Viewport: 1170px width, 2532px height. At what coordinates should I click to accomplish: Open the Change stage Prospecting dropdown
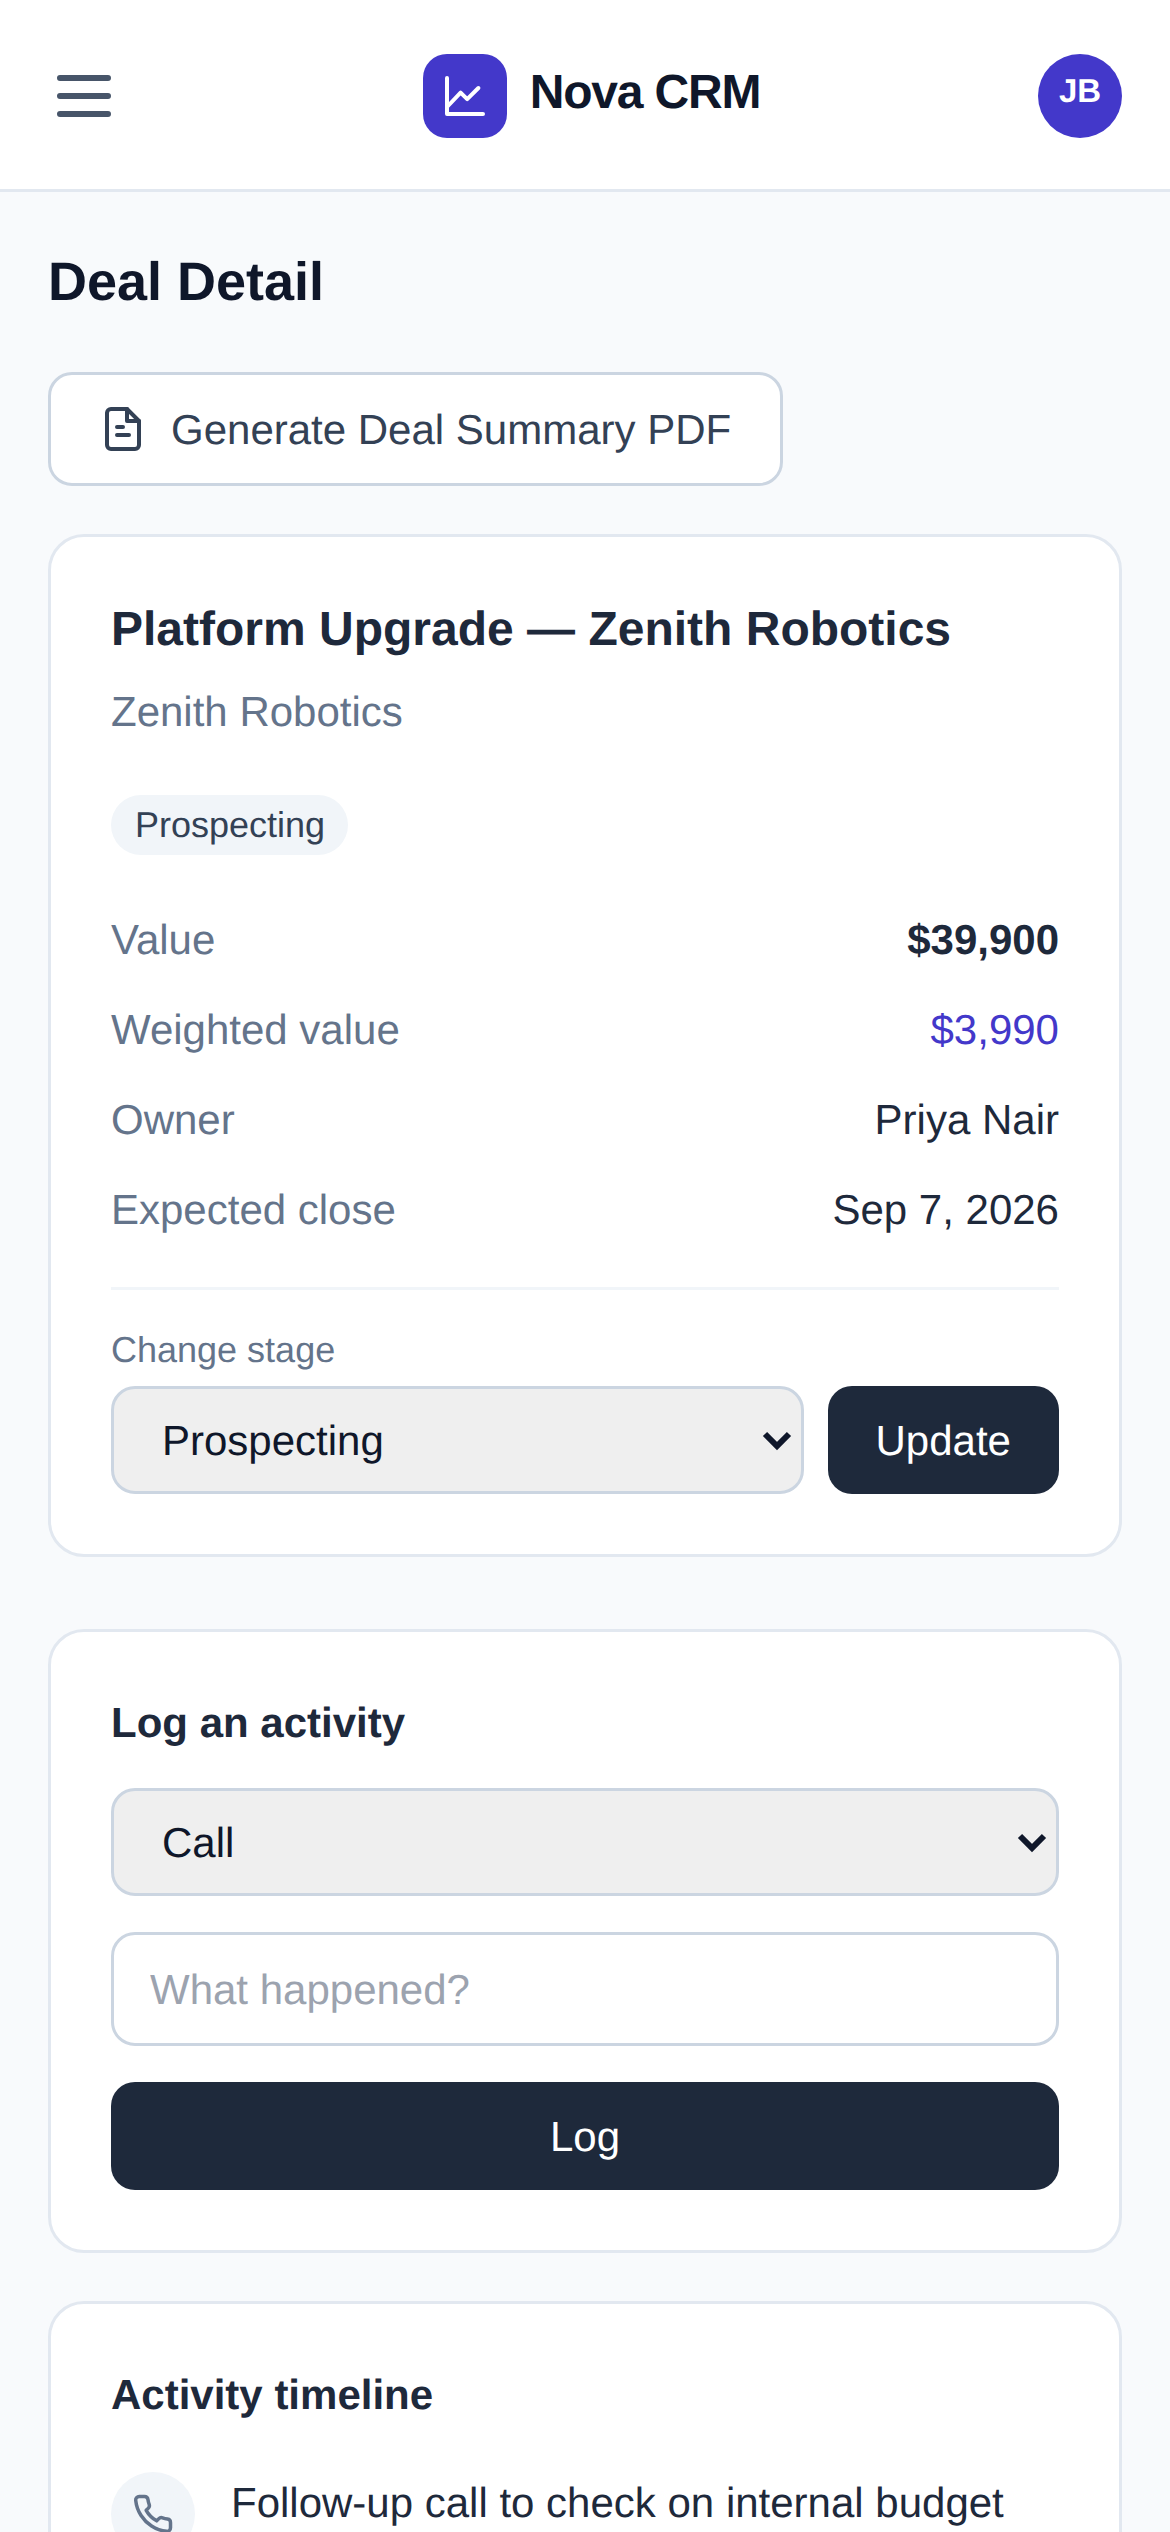tap(457, 1440)
